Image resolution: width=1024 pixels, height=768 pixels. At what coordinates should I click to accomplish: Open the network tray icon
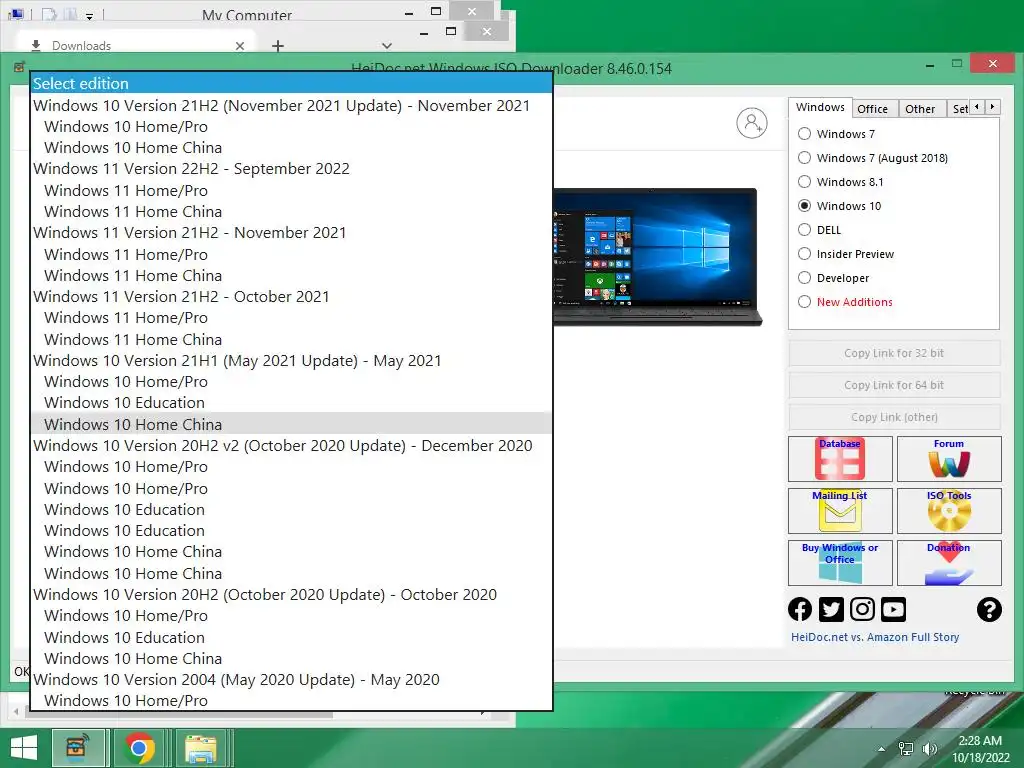coord(906,749)
